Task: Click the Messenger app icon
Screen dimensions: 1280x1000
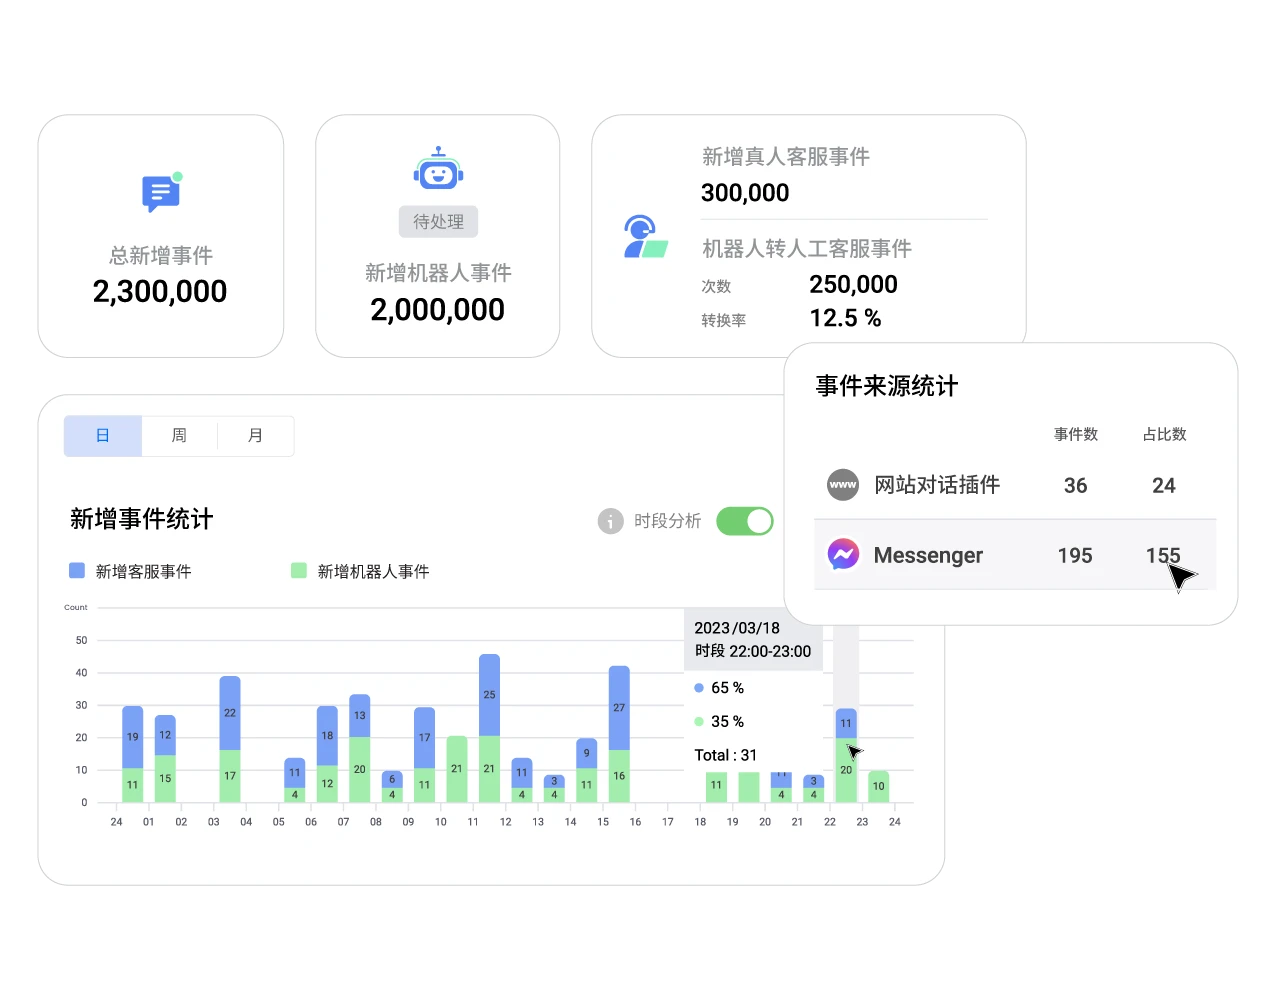Action: point(843,555)
